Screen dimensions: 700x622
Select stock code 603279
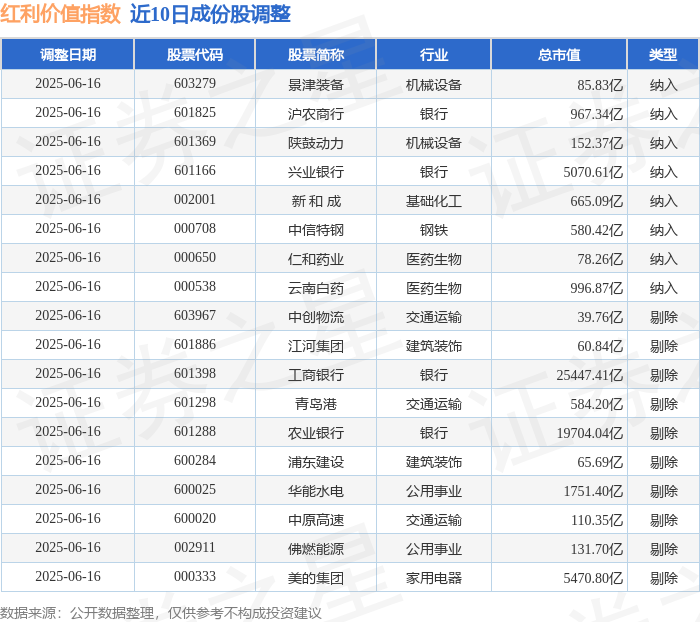pyautogui.click(x=195, y=83)
